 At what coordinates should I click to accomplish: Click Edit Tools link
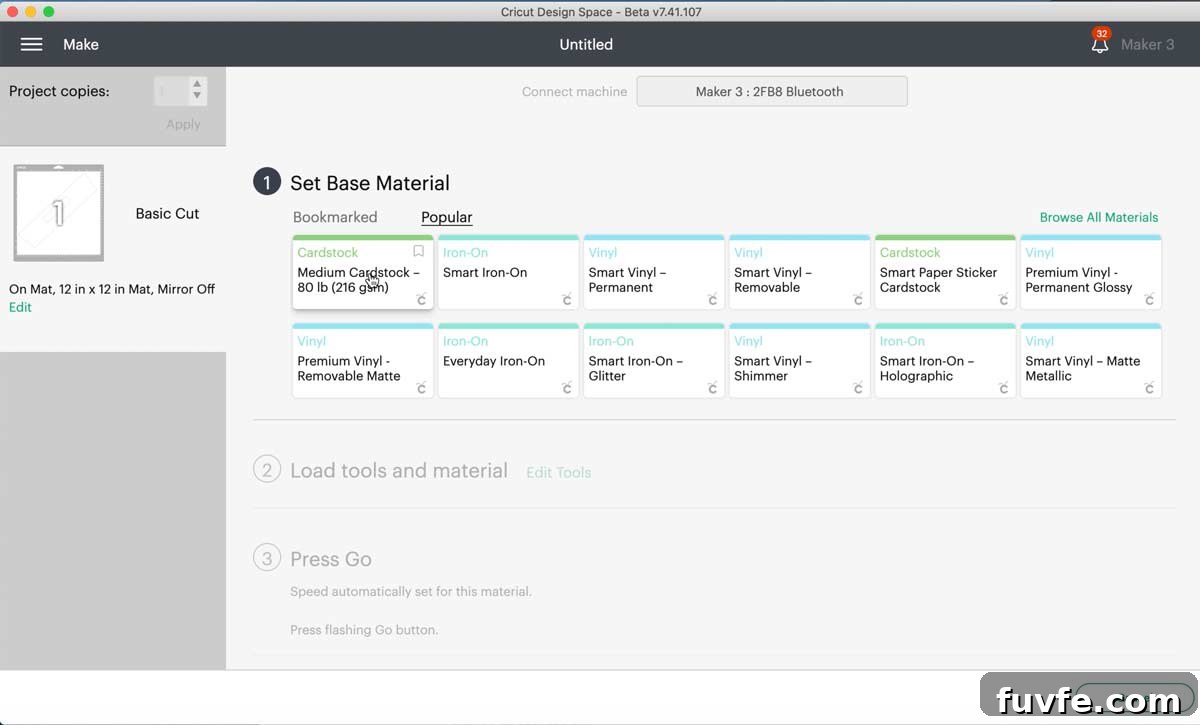click(x=558, y=472)
